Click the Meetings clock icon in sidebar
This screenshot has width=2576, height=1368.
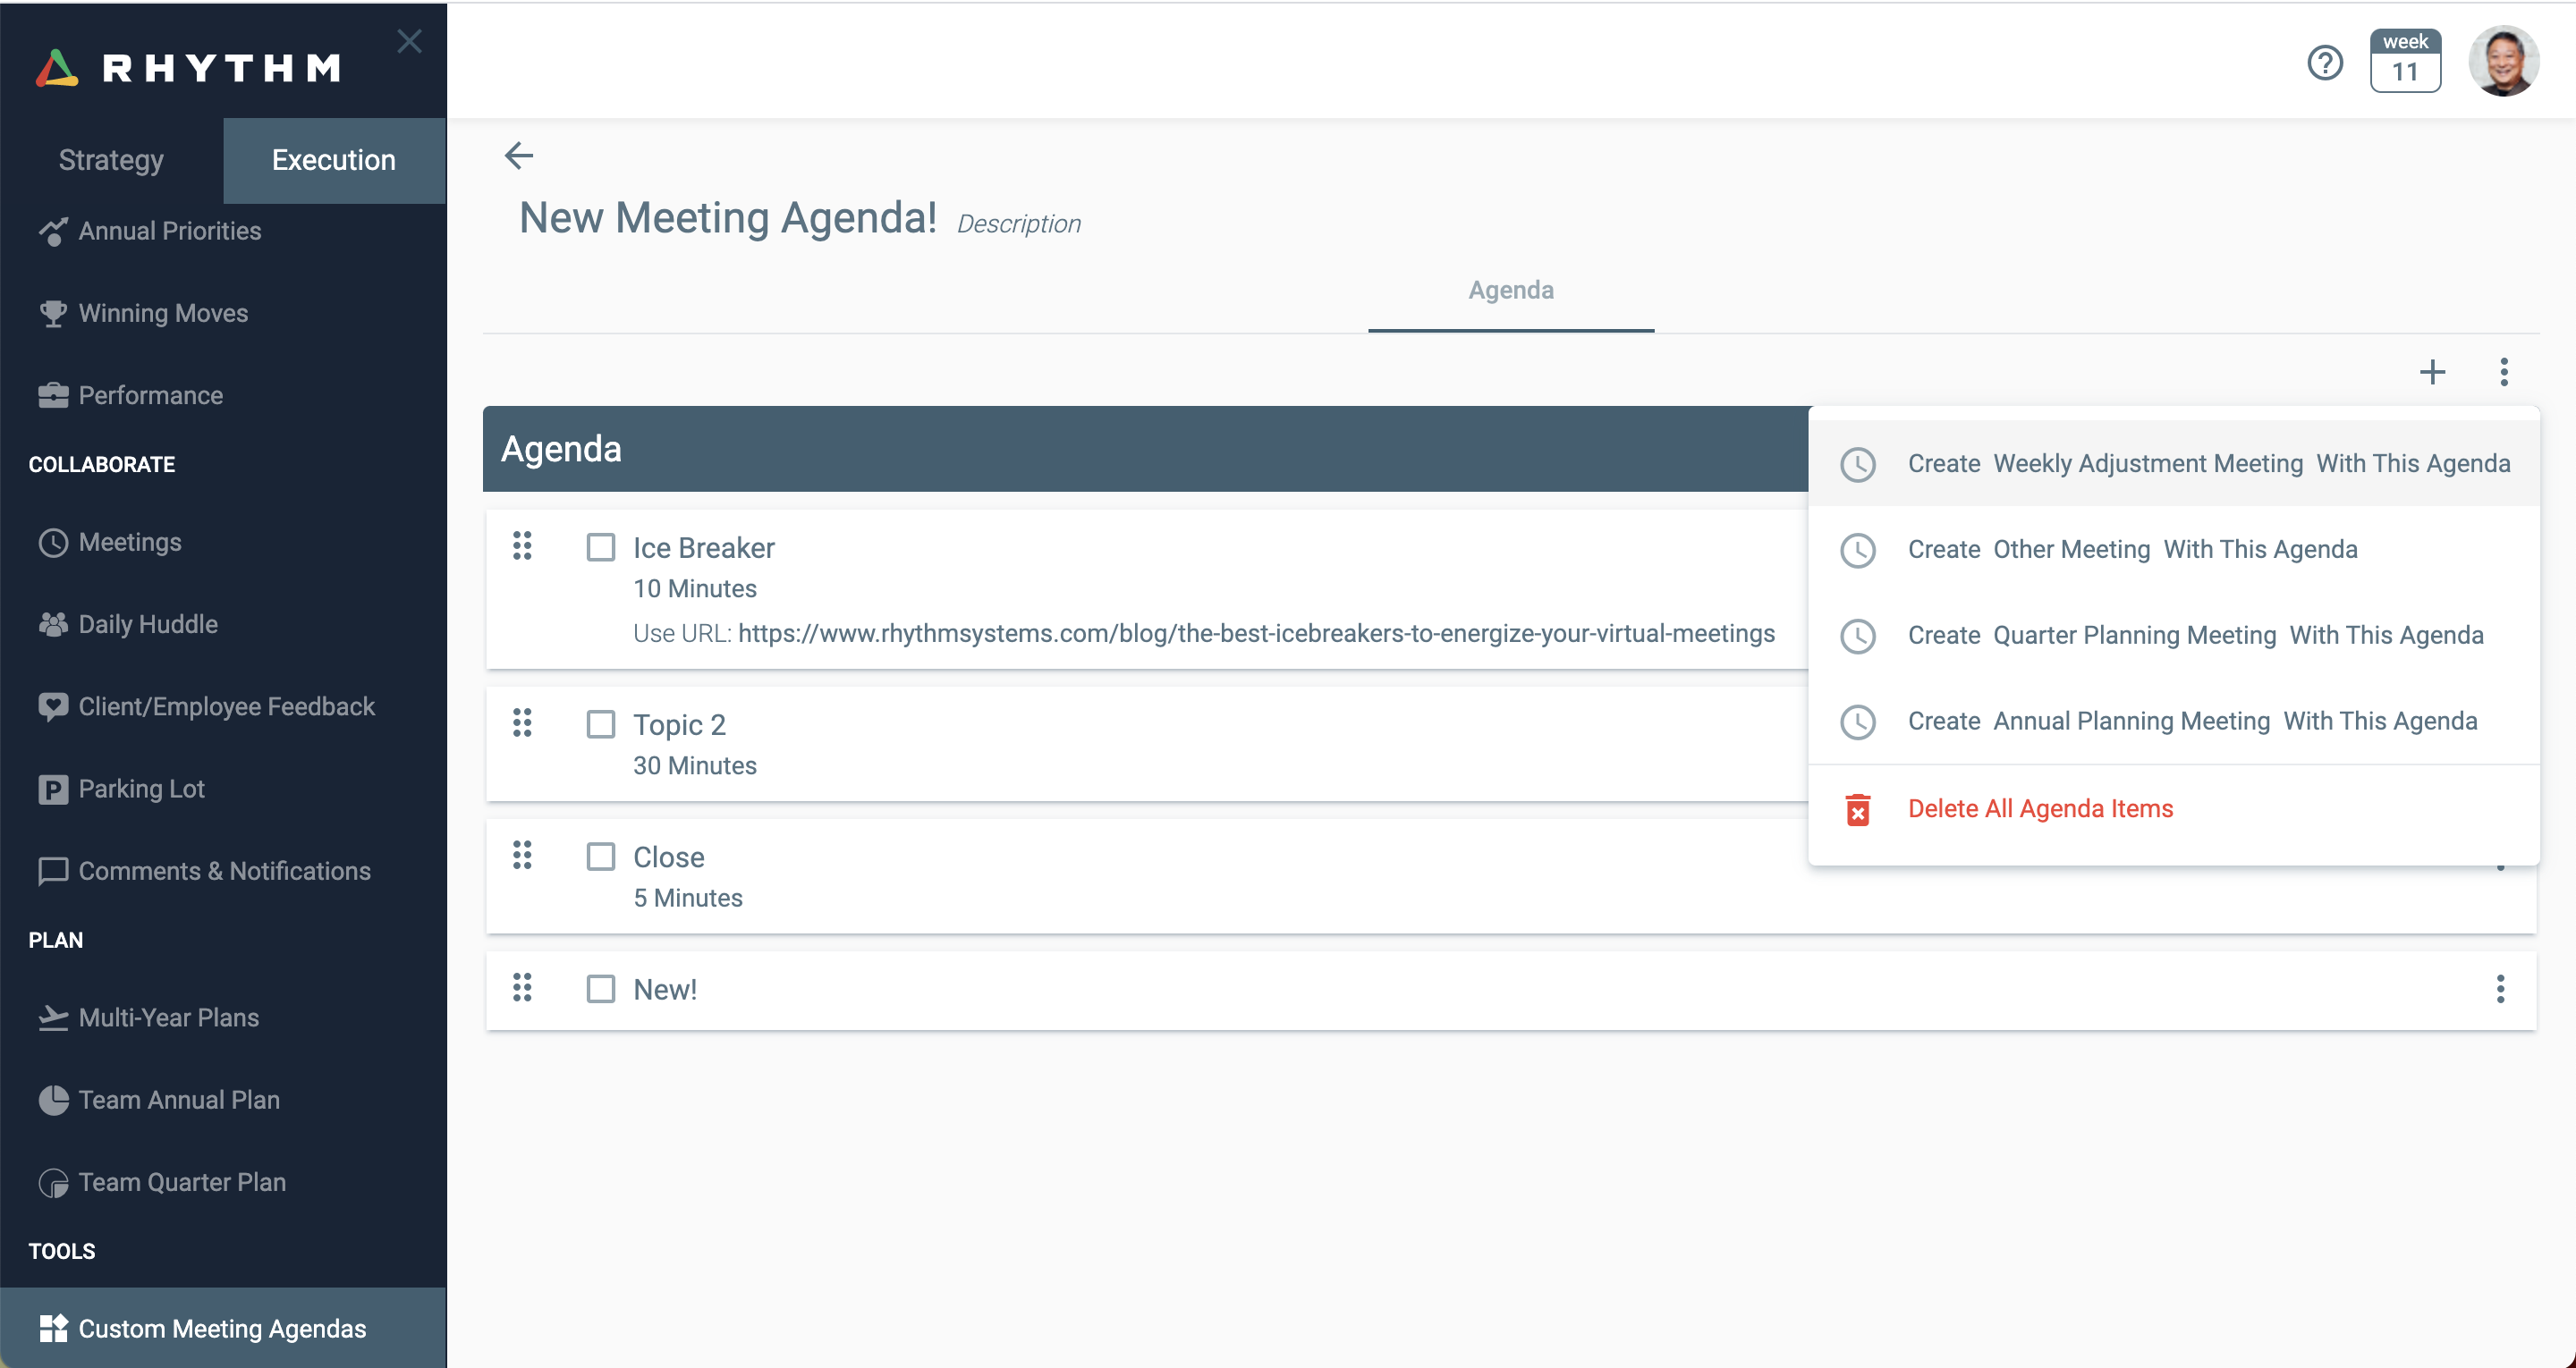(x=53, y=542)
